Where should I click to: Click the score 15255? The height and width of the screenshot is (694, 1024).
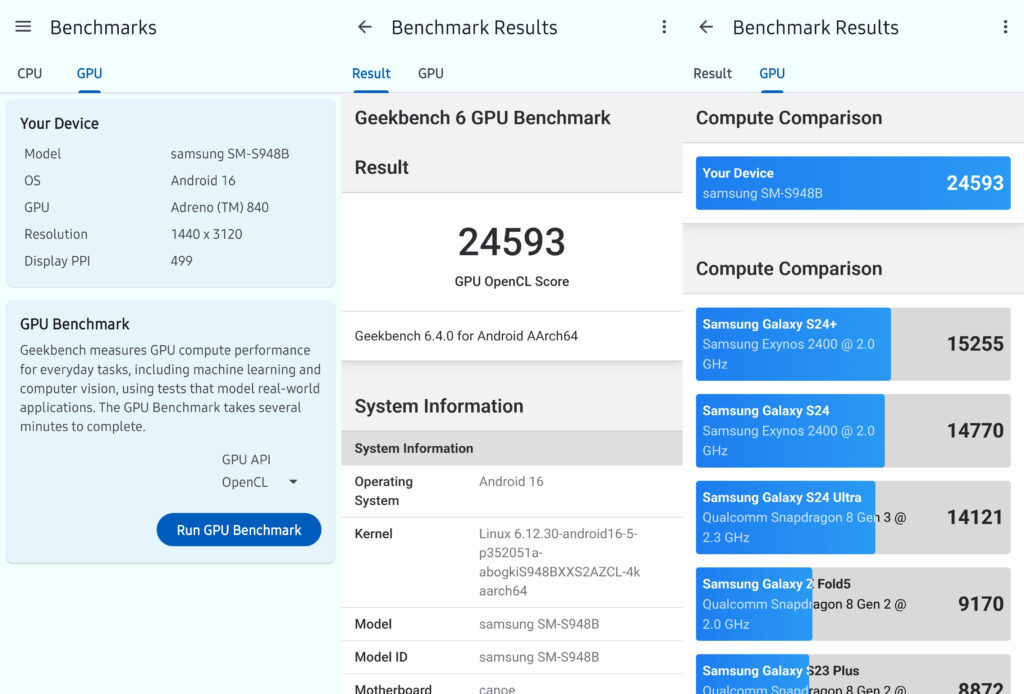point(975,343)
